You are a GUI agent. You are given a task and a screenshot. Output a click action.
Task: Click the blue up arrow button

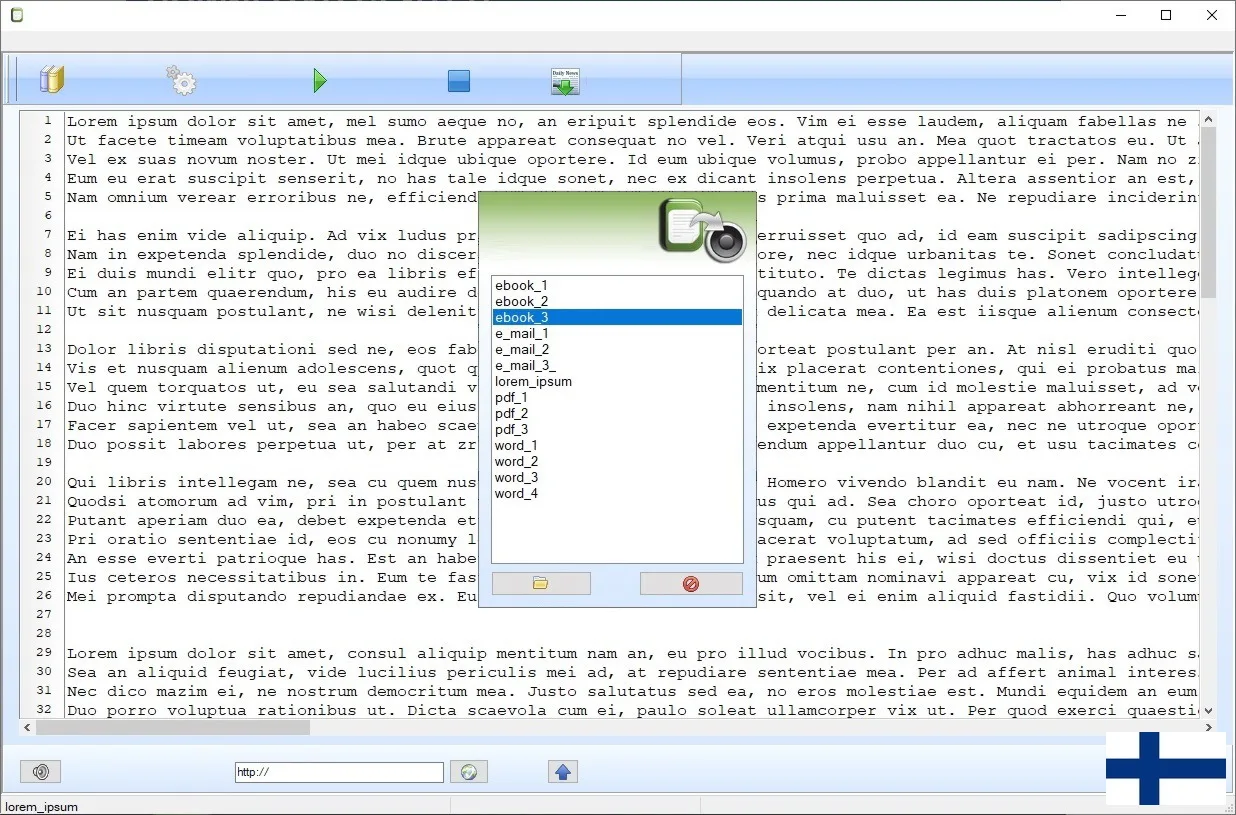coord(562,772)
